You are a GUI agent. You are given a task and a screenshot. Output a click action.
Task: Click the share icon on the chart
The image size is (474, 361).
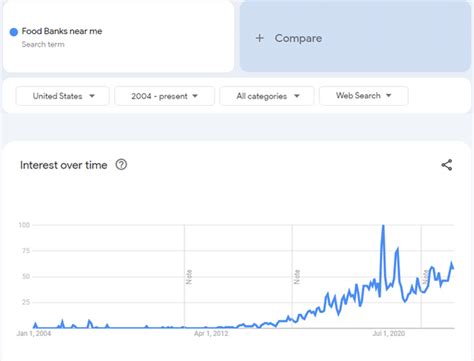tap(447, 165)
